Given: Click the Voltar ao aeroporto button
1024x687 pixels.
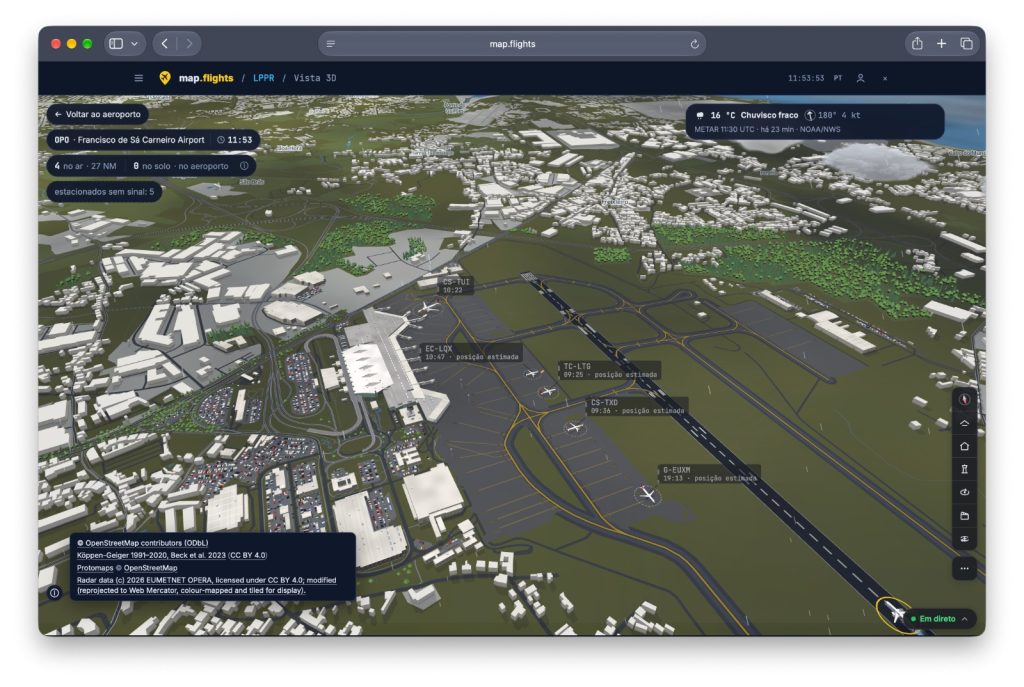Looking at the screenshot, I should coord(98,114).
